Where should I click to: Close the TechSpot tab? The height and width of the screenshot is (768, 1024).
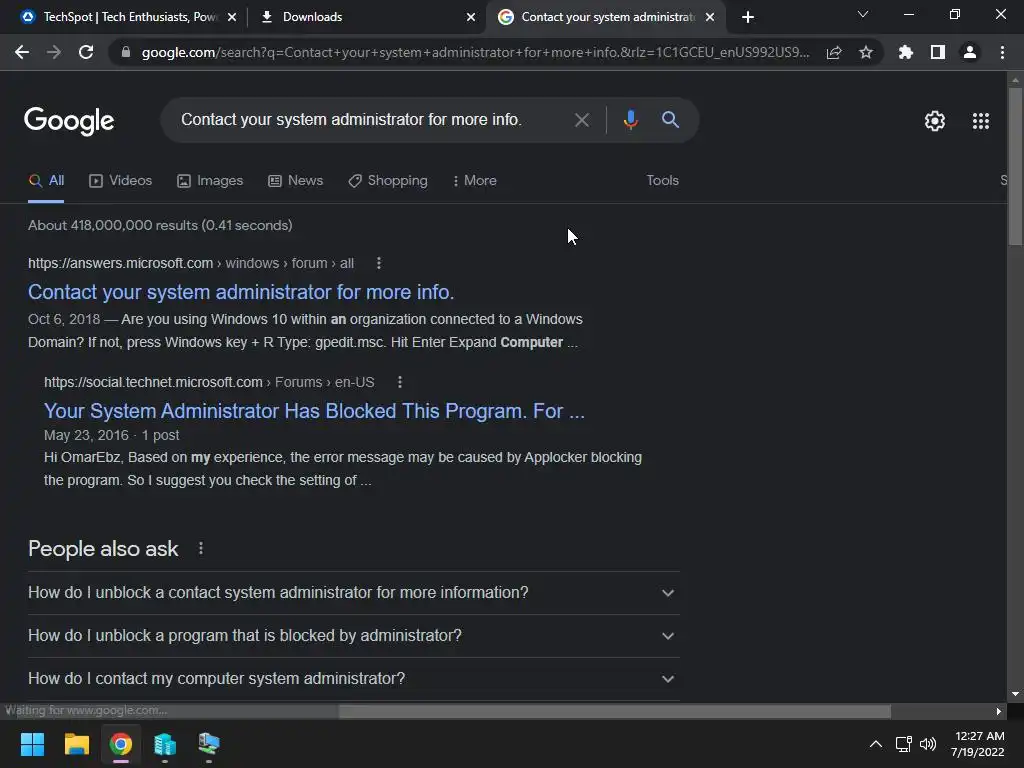[232, 17]
